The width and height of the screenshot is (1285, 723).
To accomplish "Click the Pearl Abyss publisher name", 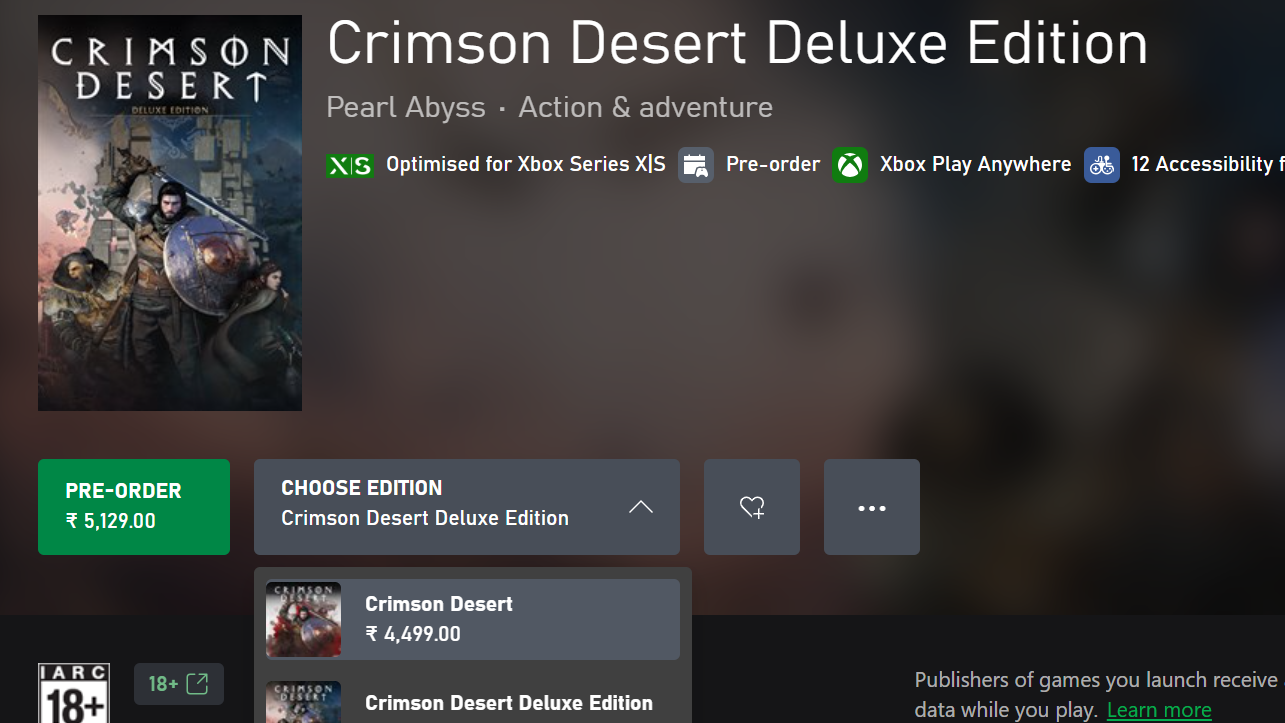I will (406, 107).
